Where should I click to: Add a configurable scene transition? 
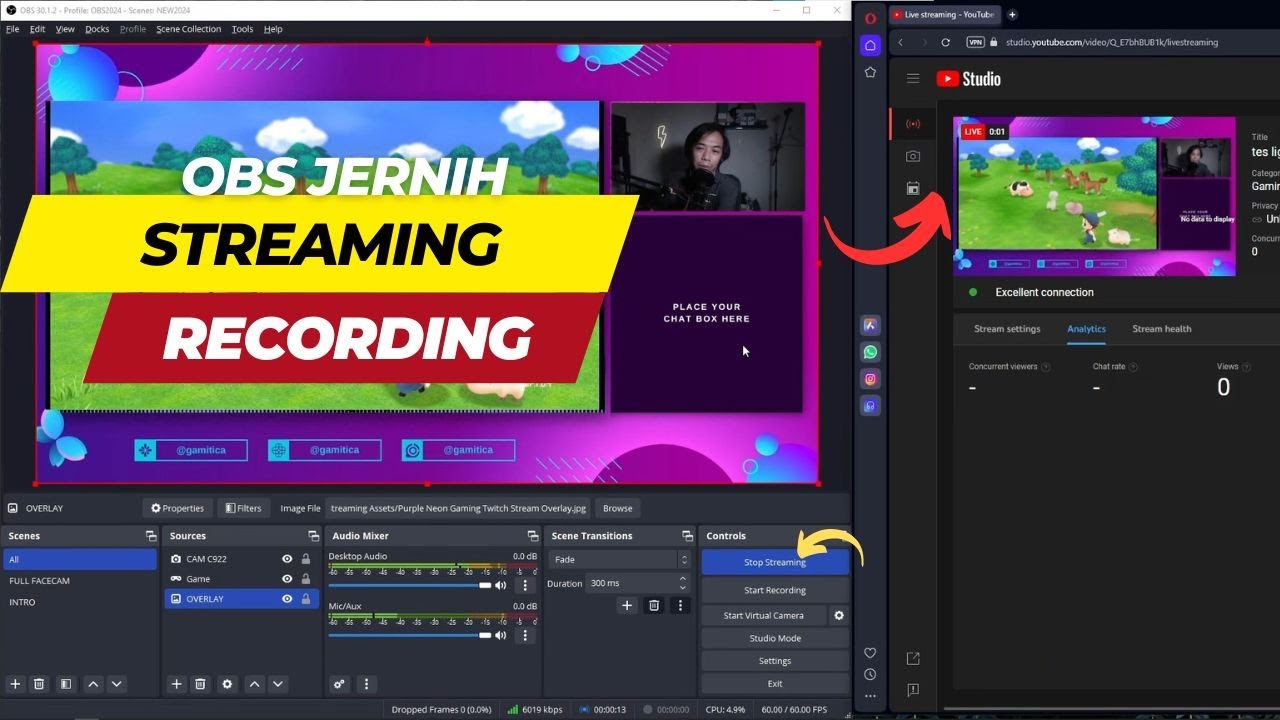tap(627, 605)
